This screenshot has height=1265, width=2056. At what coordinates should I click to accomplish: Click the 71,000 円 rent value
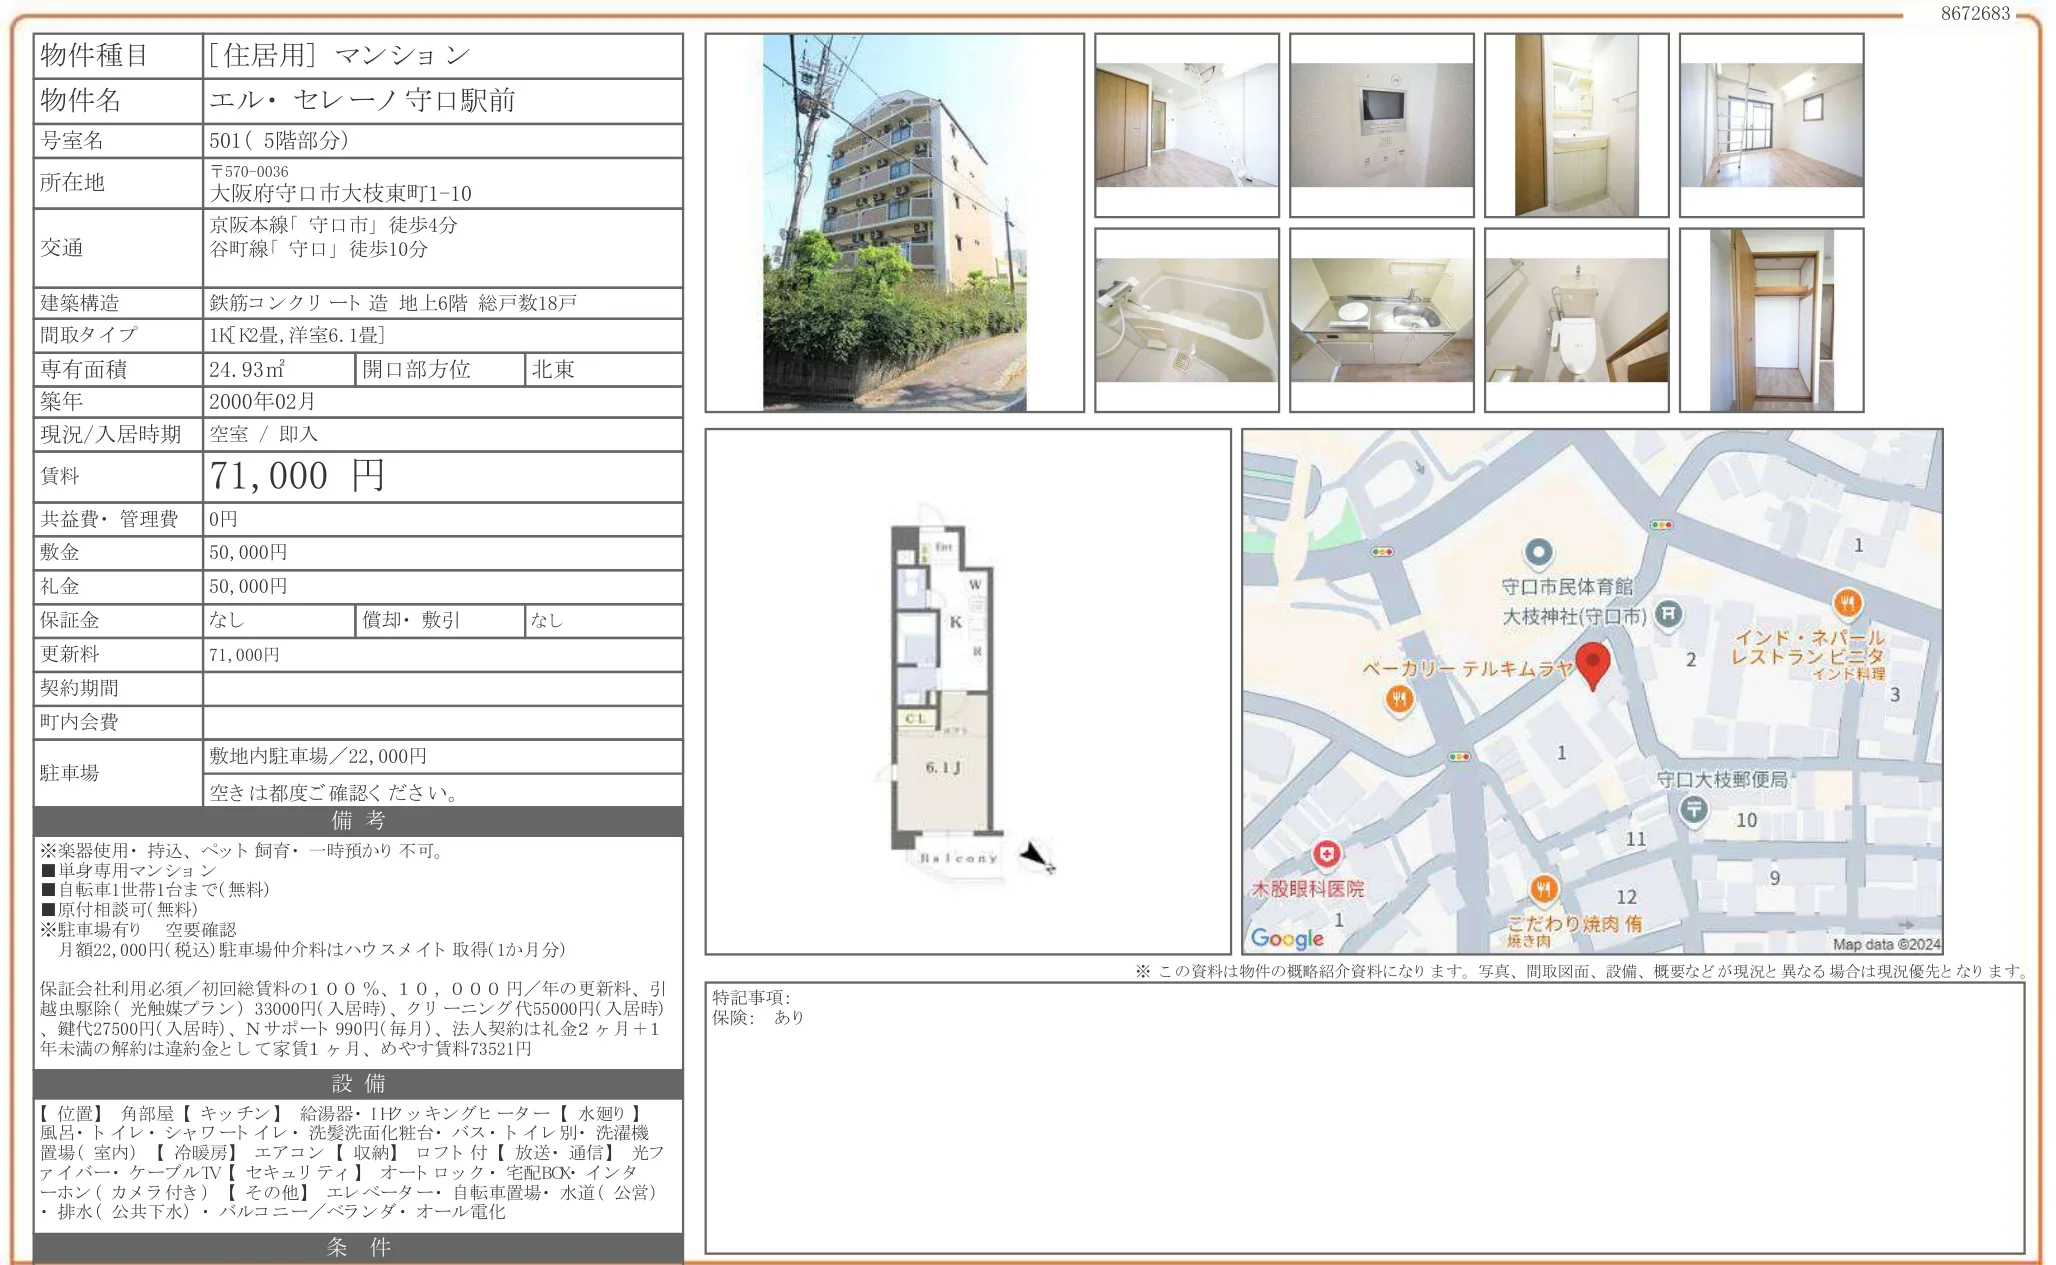coord(297,476)
